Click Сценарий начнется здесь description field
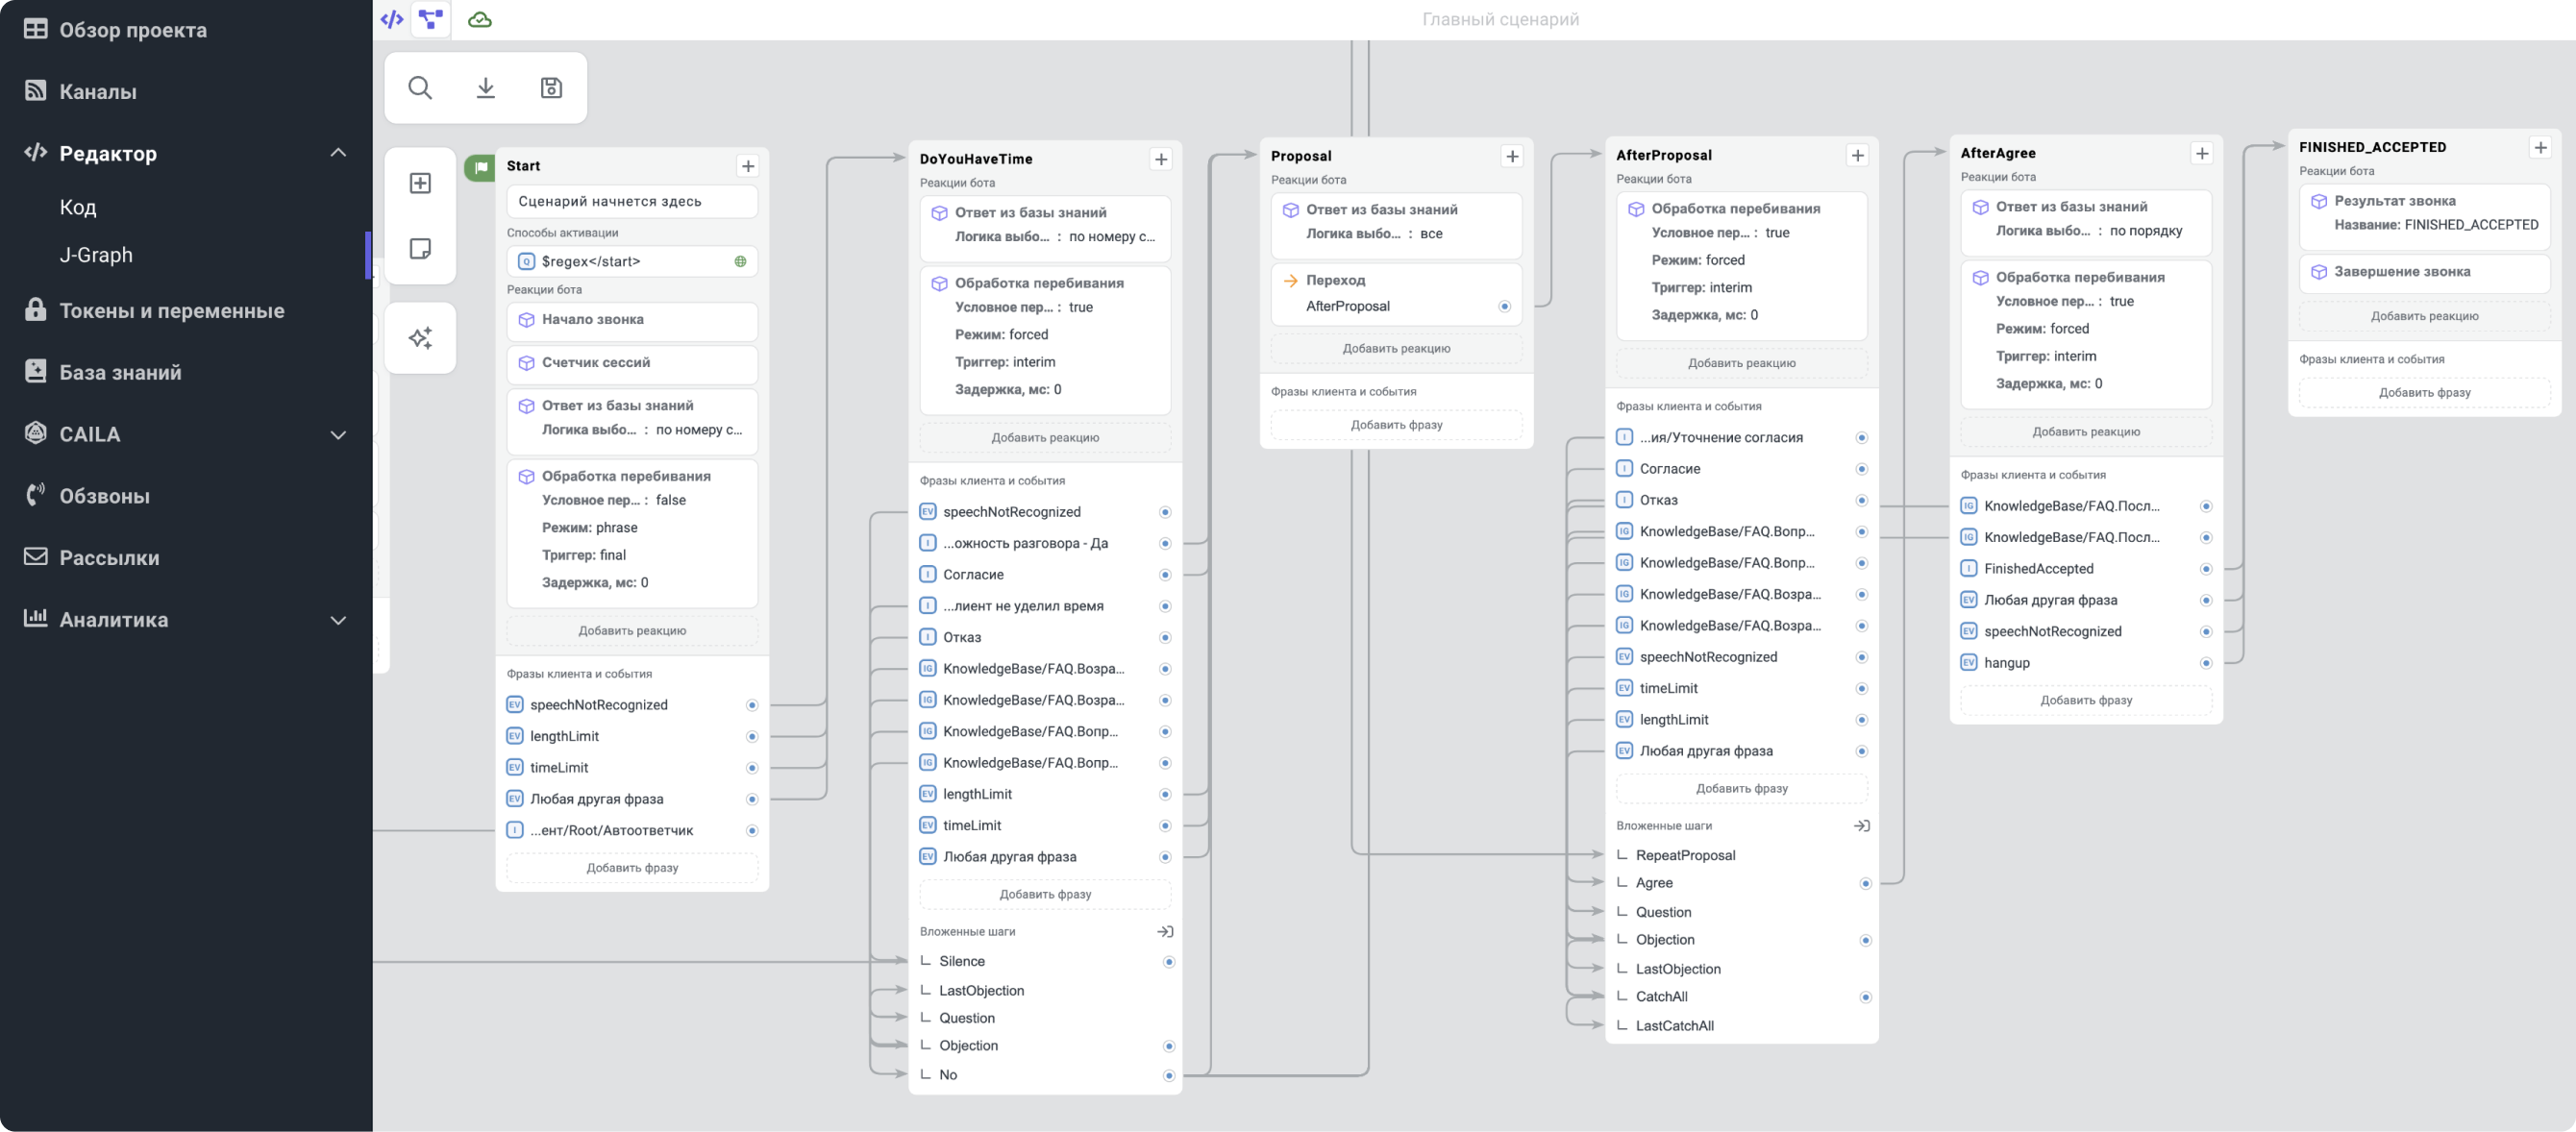2576x1132 pixels. [632, 201]
